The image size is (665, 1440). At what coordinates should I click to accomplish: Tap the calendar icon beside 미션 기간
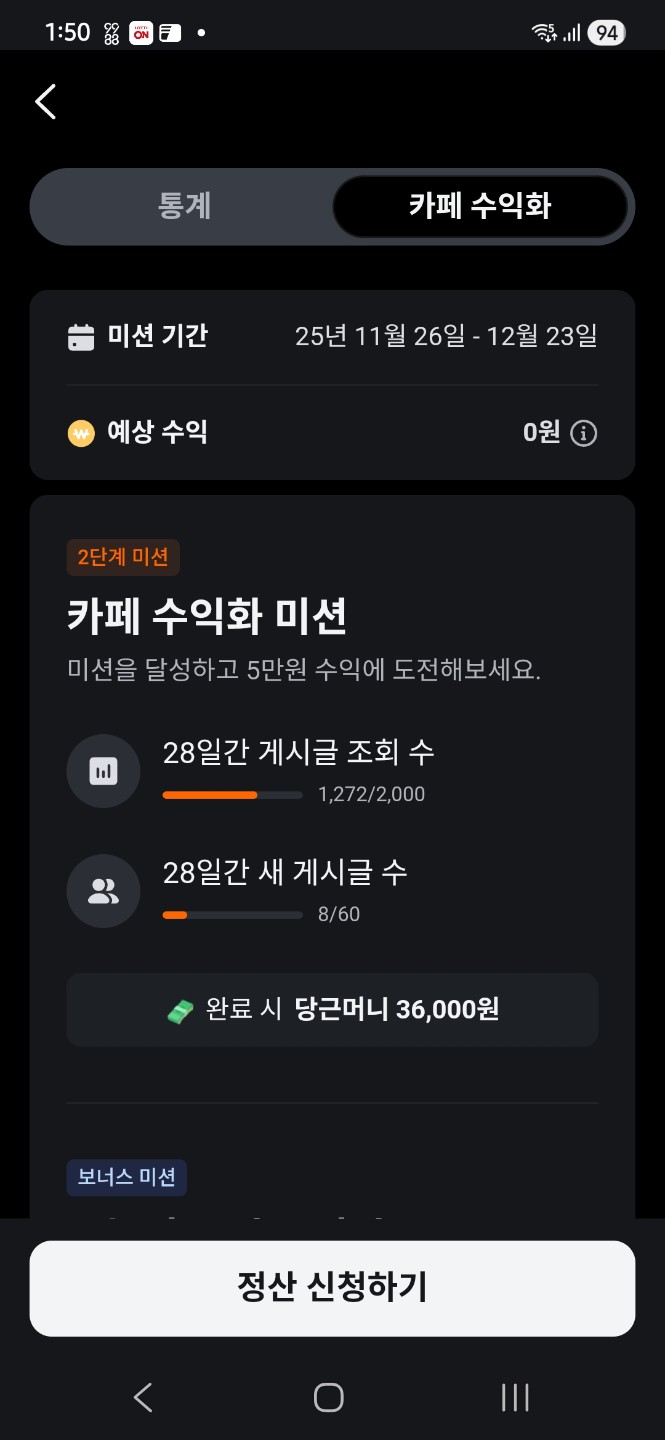tap(81, 337)
